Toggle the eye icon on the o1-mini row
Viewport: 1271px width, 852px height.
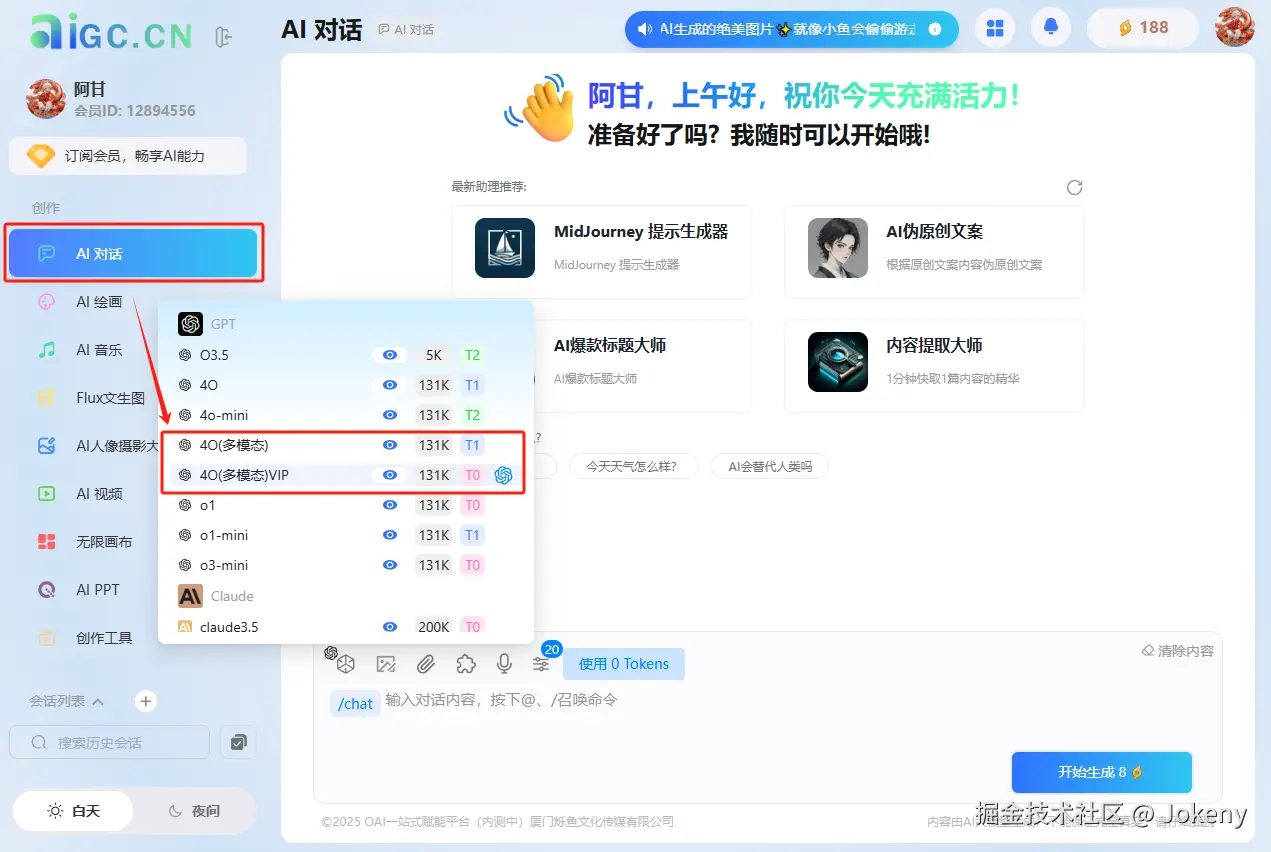[x=390, y=535]
